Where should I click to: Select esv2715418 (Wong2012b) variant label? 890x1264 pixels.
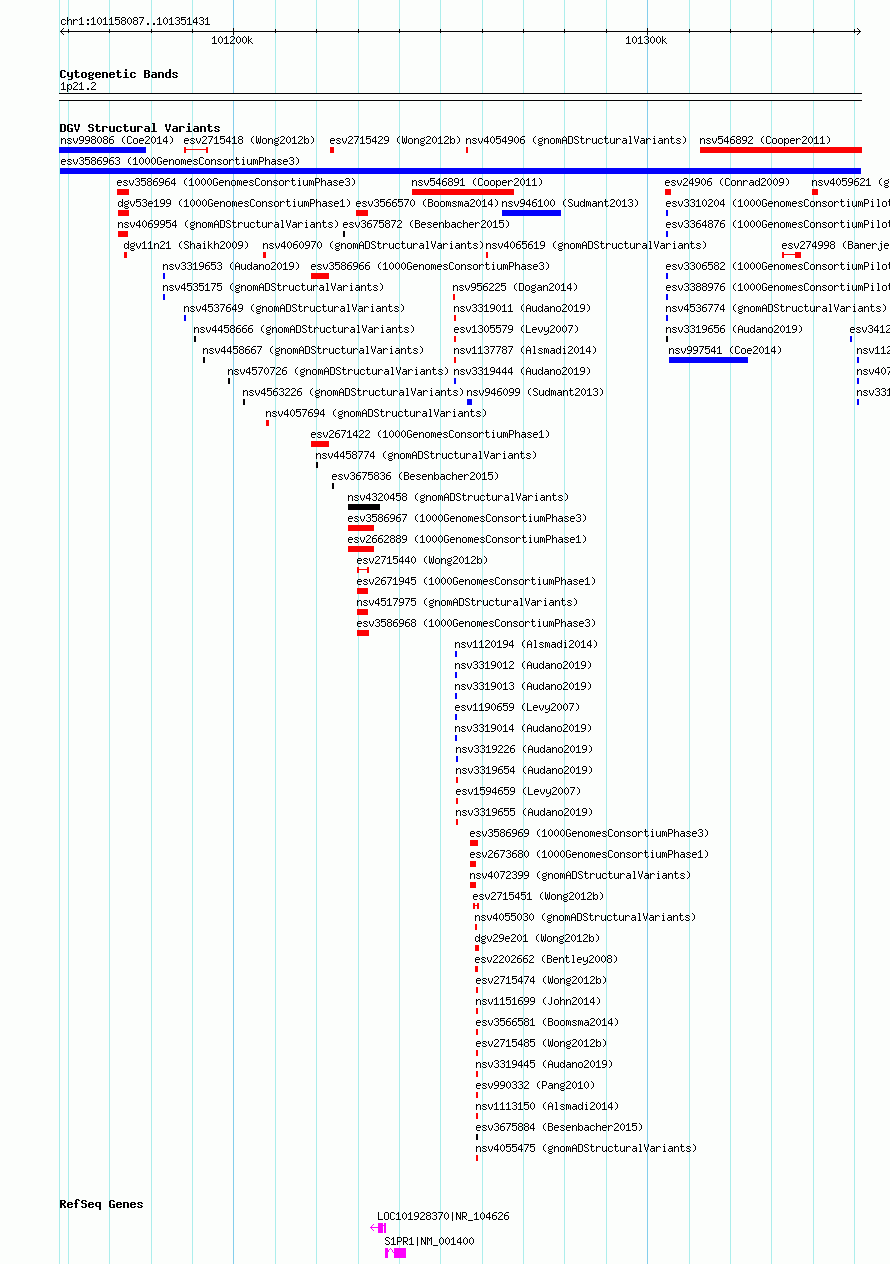pyautogui.click(x=249, y=141)
